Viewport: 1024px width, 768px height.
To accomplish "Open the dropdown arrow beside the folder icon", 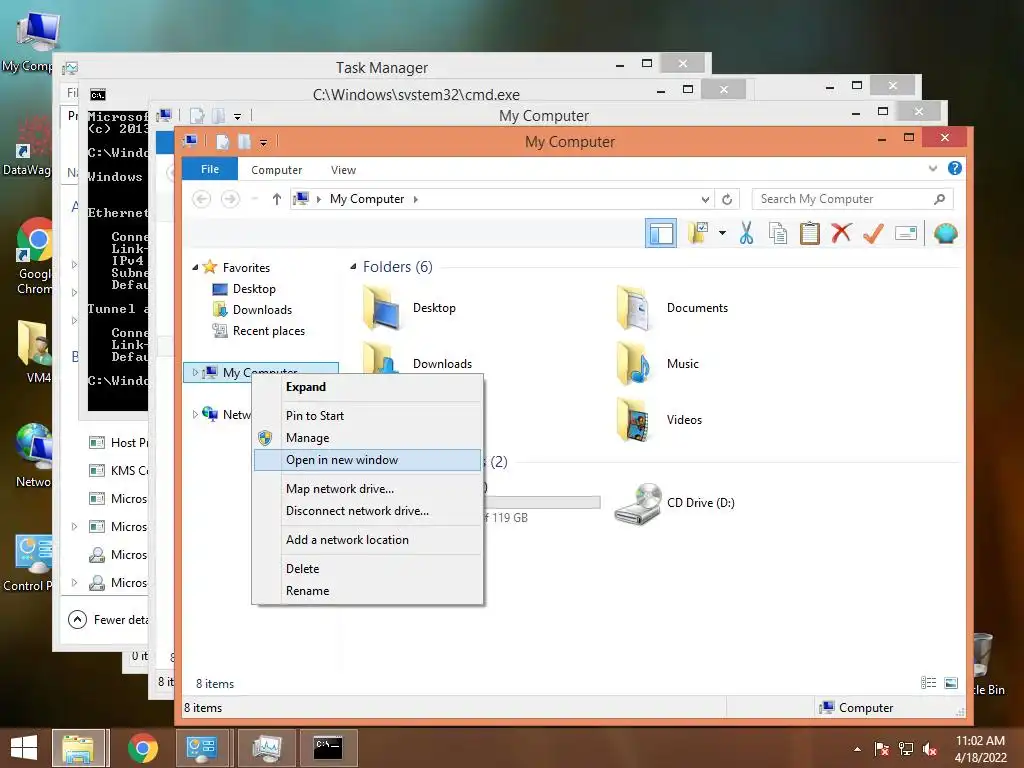I will [x=722, y=233].
